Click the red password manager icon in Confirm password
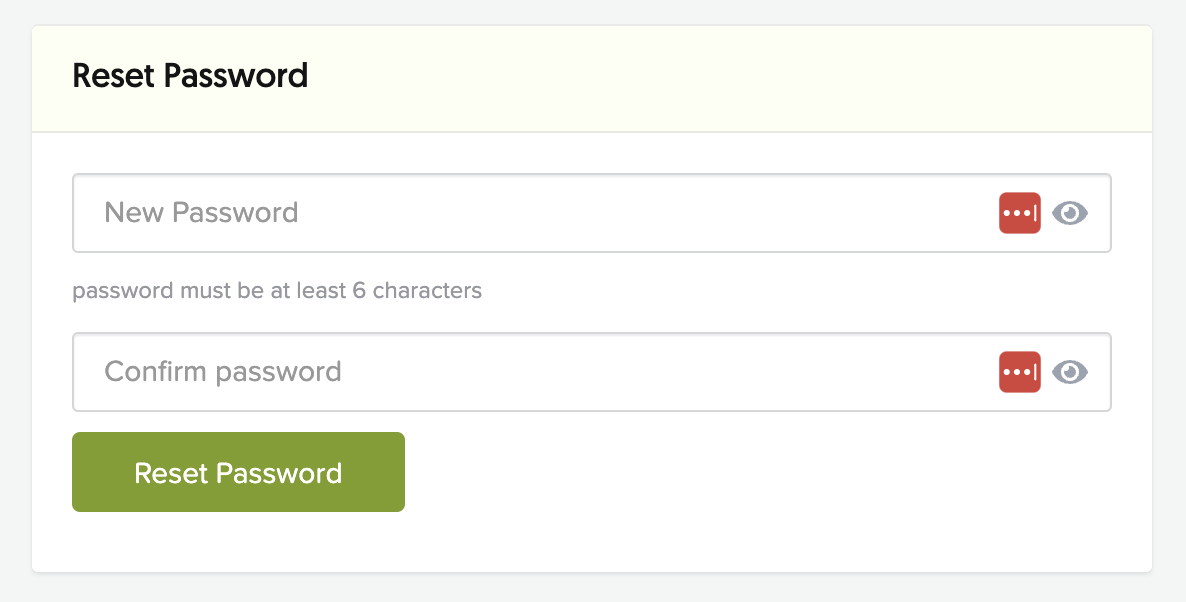This screenshot has width=1186, height=602. [1020, 372]
